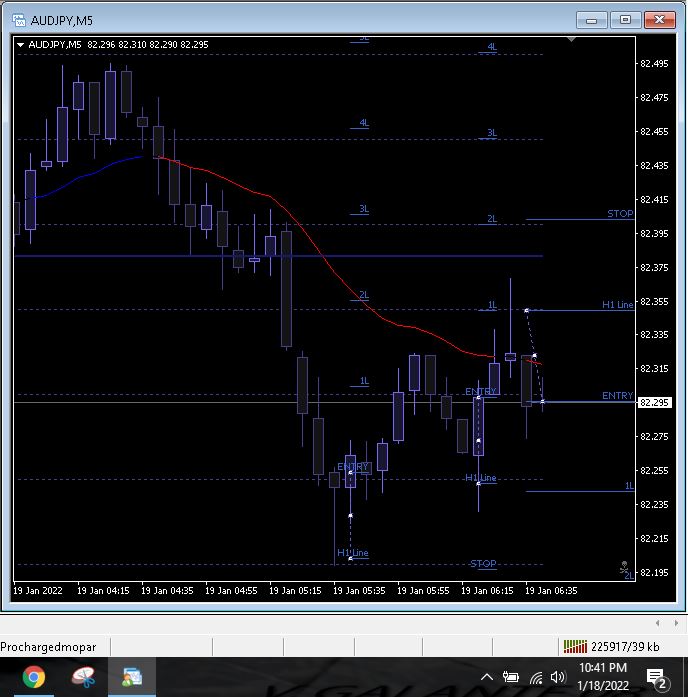
Task: Select the STOP line label at 82.40
Action: coord(620,214)
